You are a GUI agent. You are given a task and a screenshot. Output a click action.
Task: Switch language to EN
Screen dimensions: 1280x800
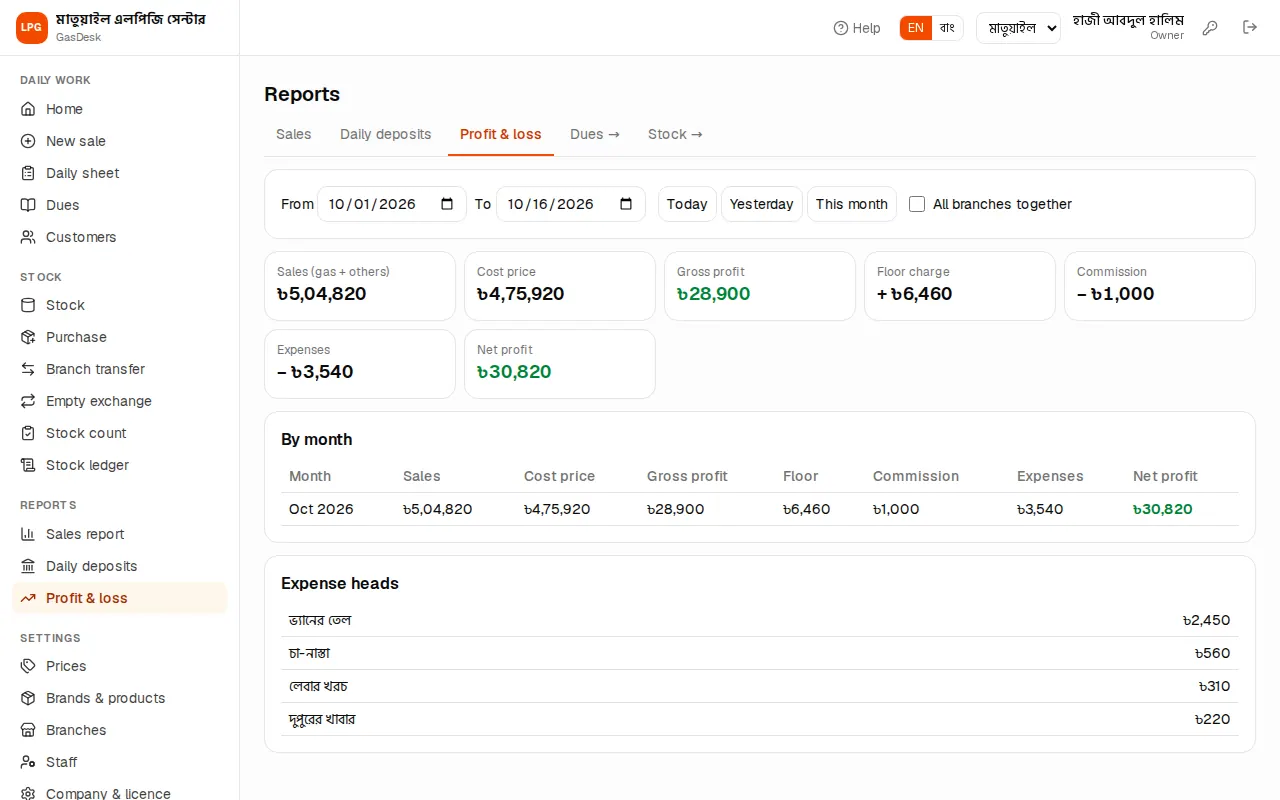pos(916,28)
